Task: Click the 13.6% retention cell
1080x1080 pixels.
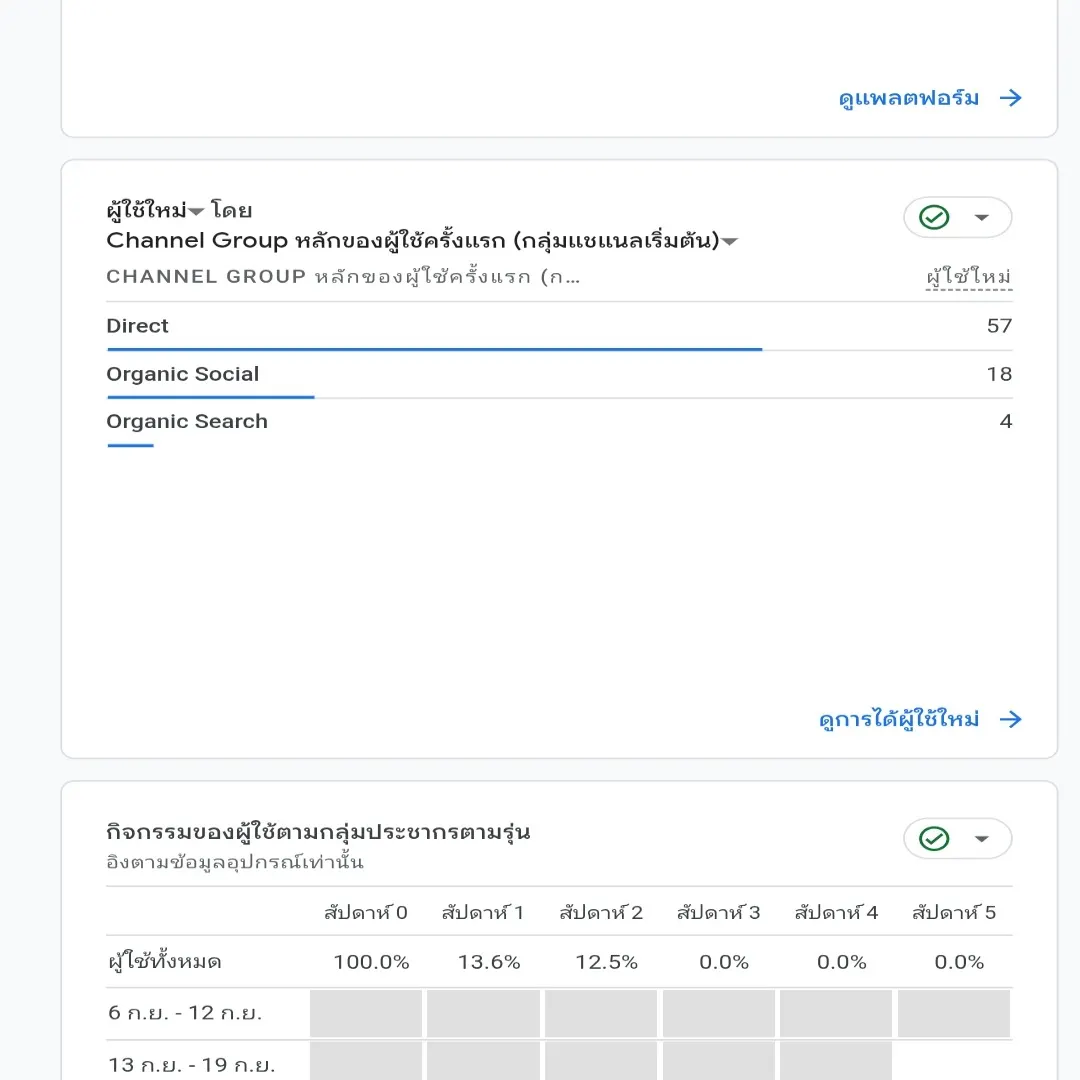Action: click(x=489, y=962)
